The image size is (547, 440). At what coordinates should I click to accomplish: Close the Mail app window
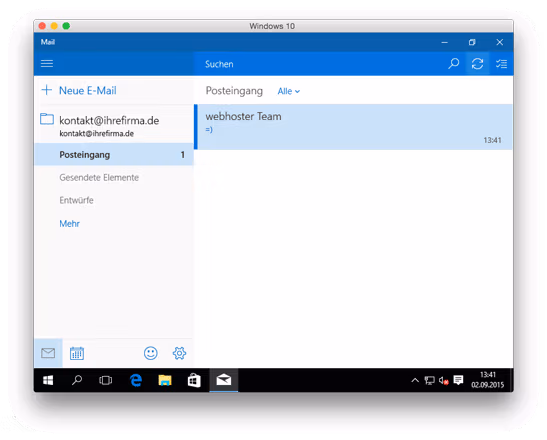(500, 42)
